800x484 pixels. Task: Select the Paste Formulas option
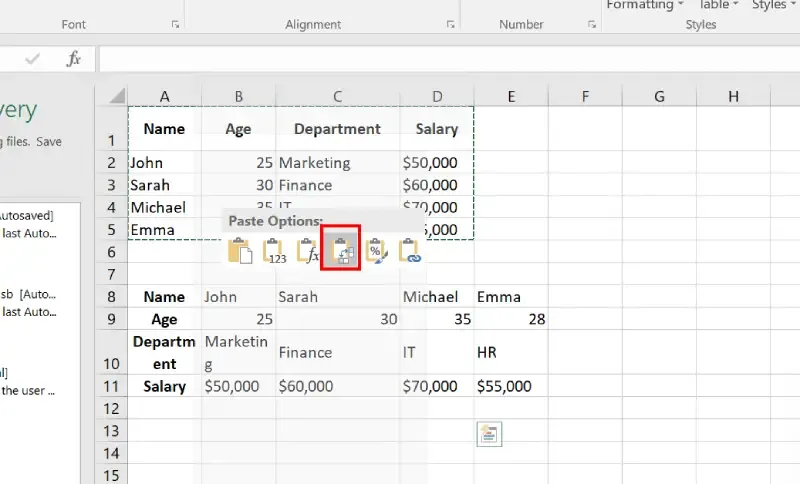[x=308, y=251]
